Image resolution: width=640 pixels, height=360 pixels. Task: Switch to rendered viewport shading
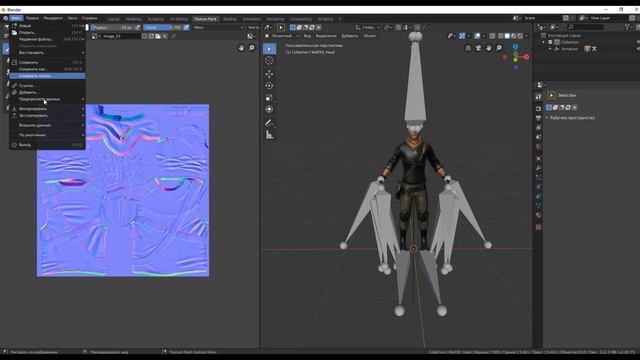coord(520,36)
